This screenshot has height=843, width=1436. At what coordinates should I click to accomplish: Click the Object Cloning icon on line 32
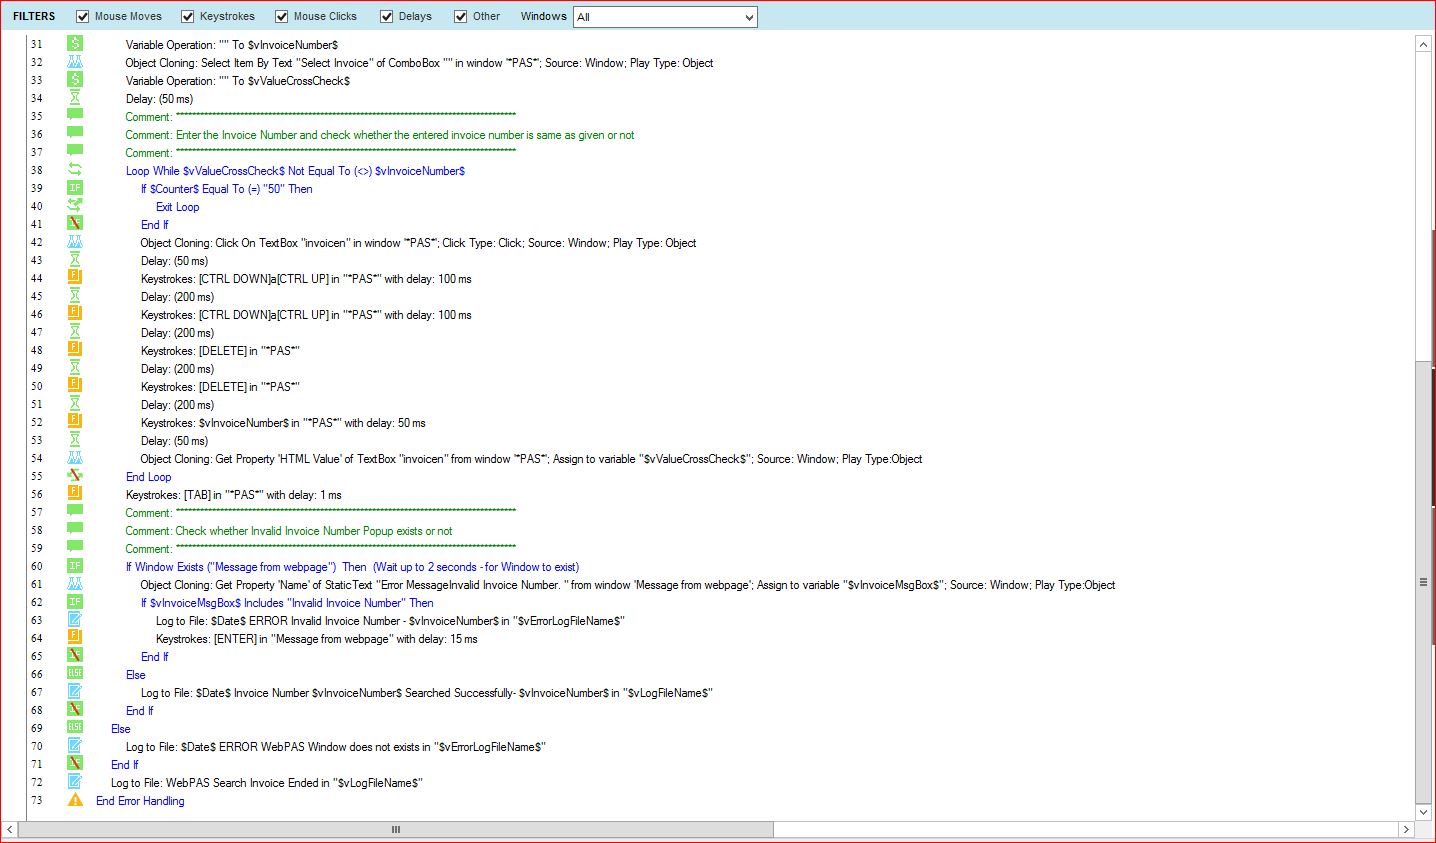75,62
